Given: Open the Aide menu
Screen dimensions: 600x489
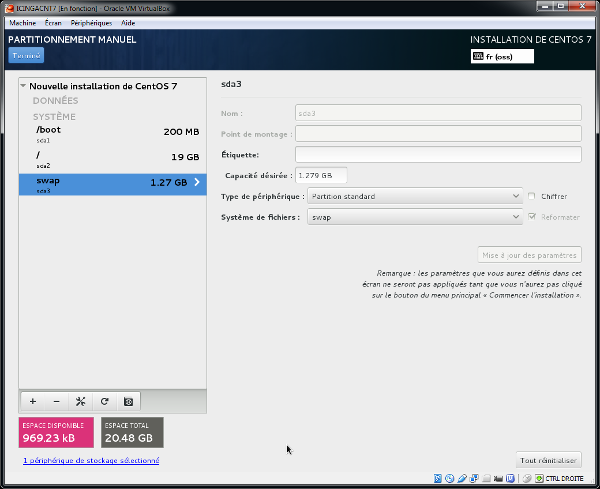Looking at the screenshot, I should click(x=128, y=23).
